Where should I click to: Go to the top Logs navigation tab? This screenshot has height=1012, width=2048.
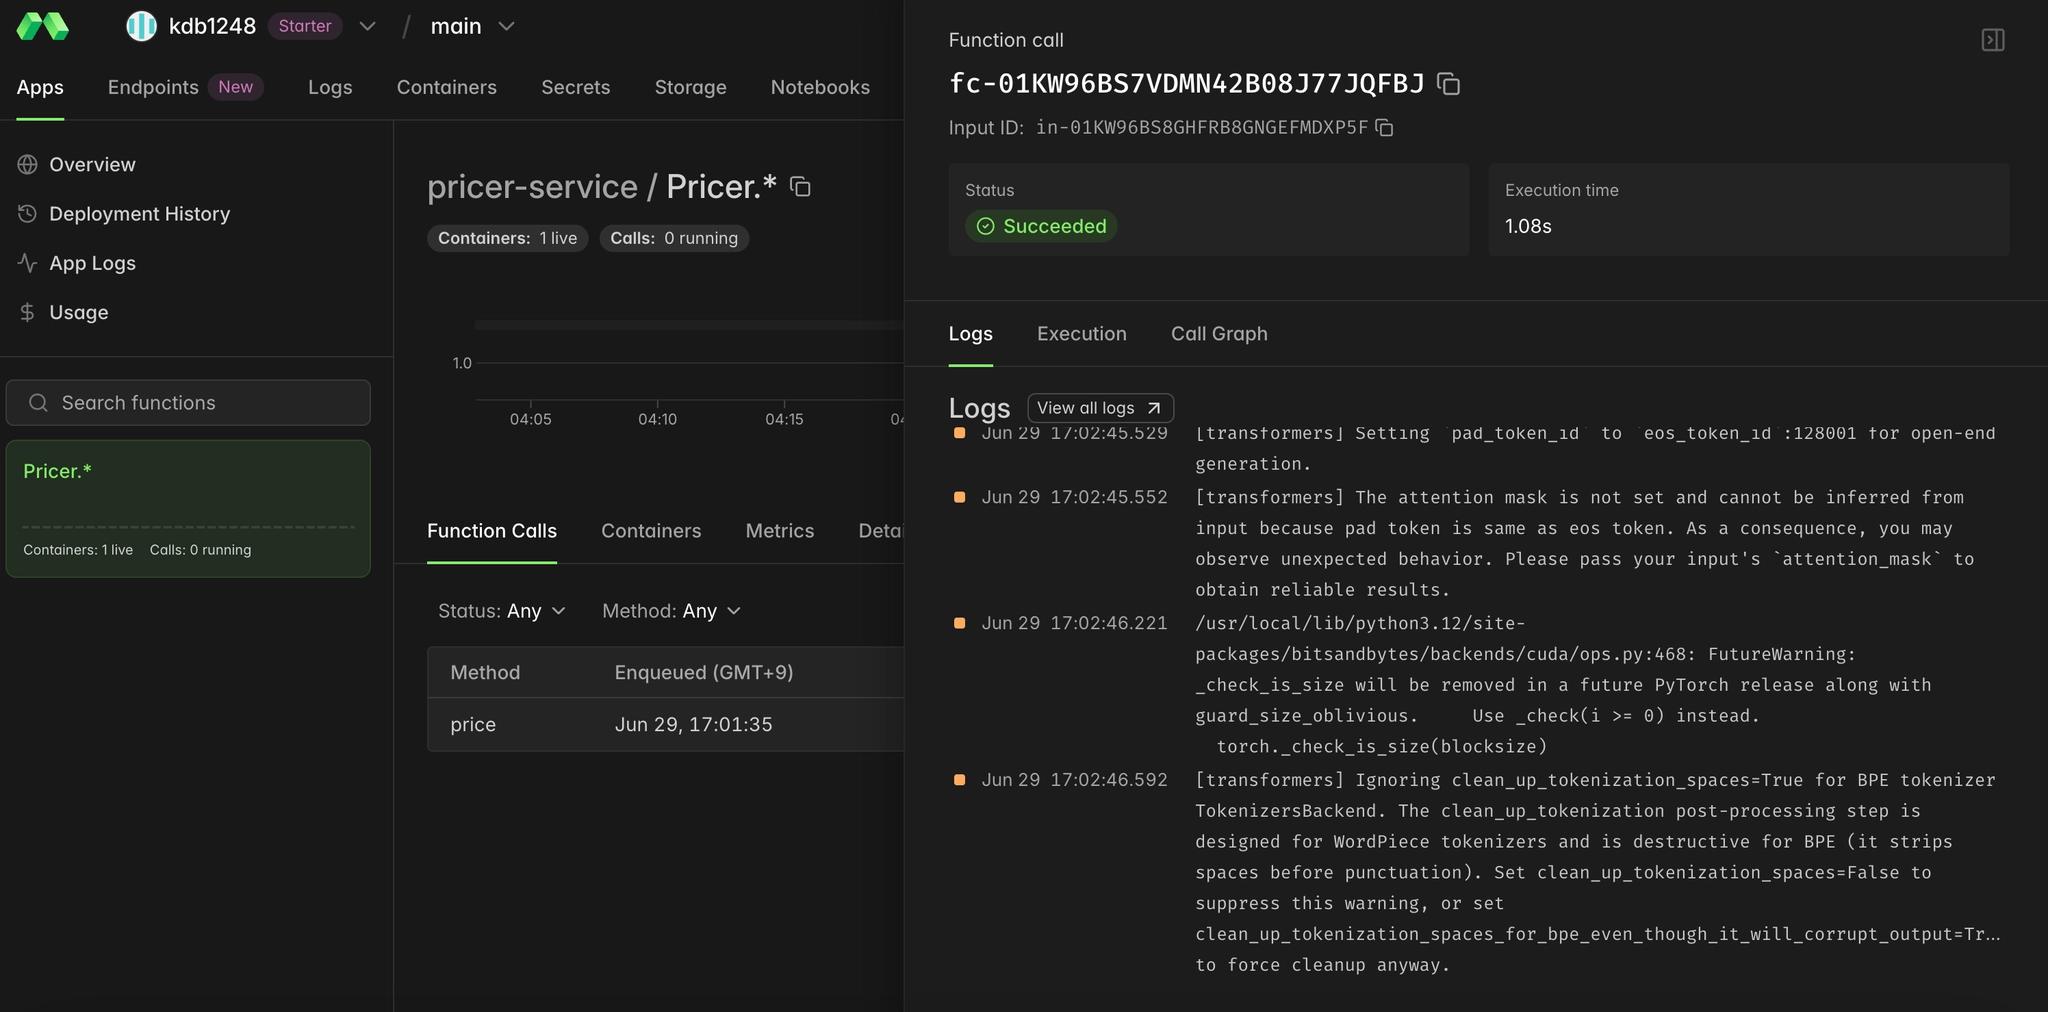pos(330,87)
